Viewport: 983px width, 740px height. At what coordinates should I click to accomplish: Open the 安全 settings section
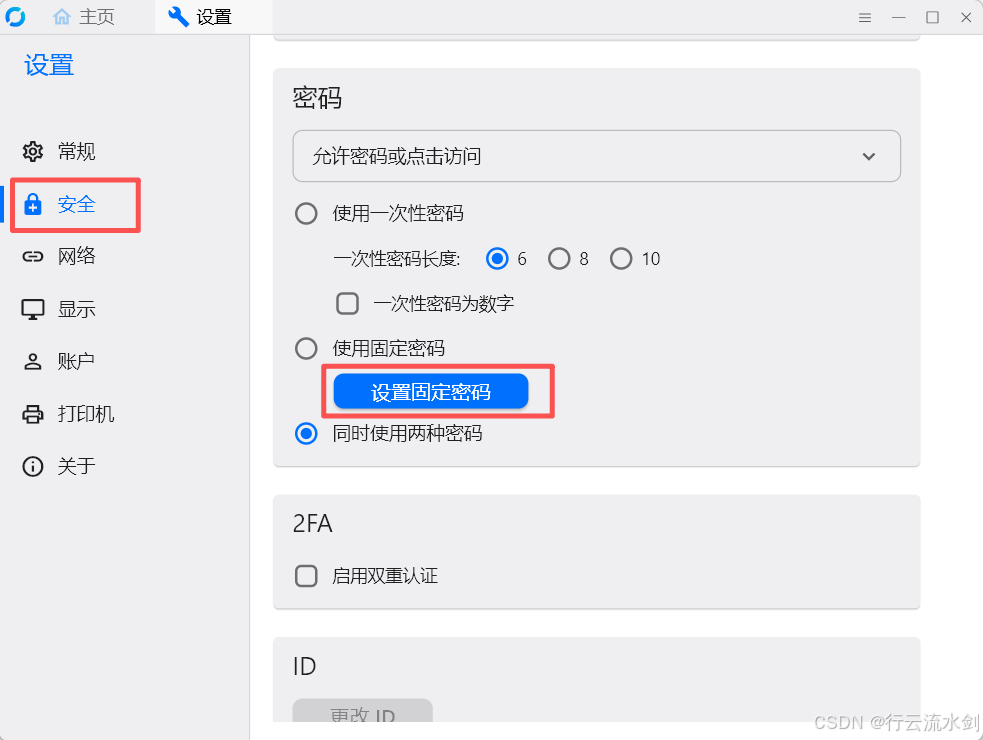tap(76, 204)
